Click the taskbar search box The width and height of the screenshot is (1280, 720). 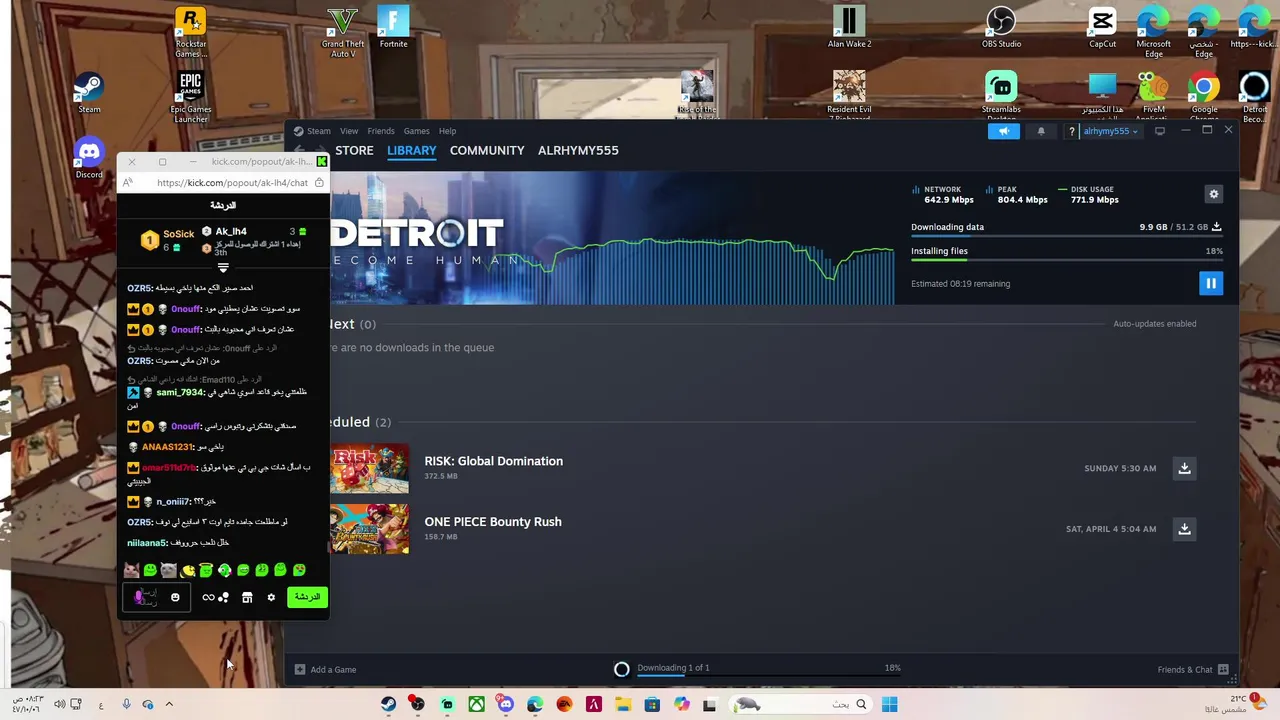click(x=800, y=705)
